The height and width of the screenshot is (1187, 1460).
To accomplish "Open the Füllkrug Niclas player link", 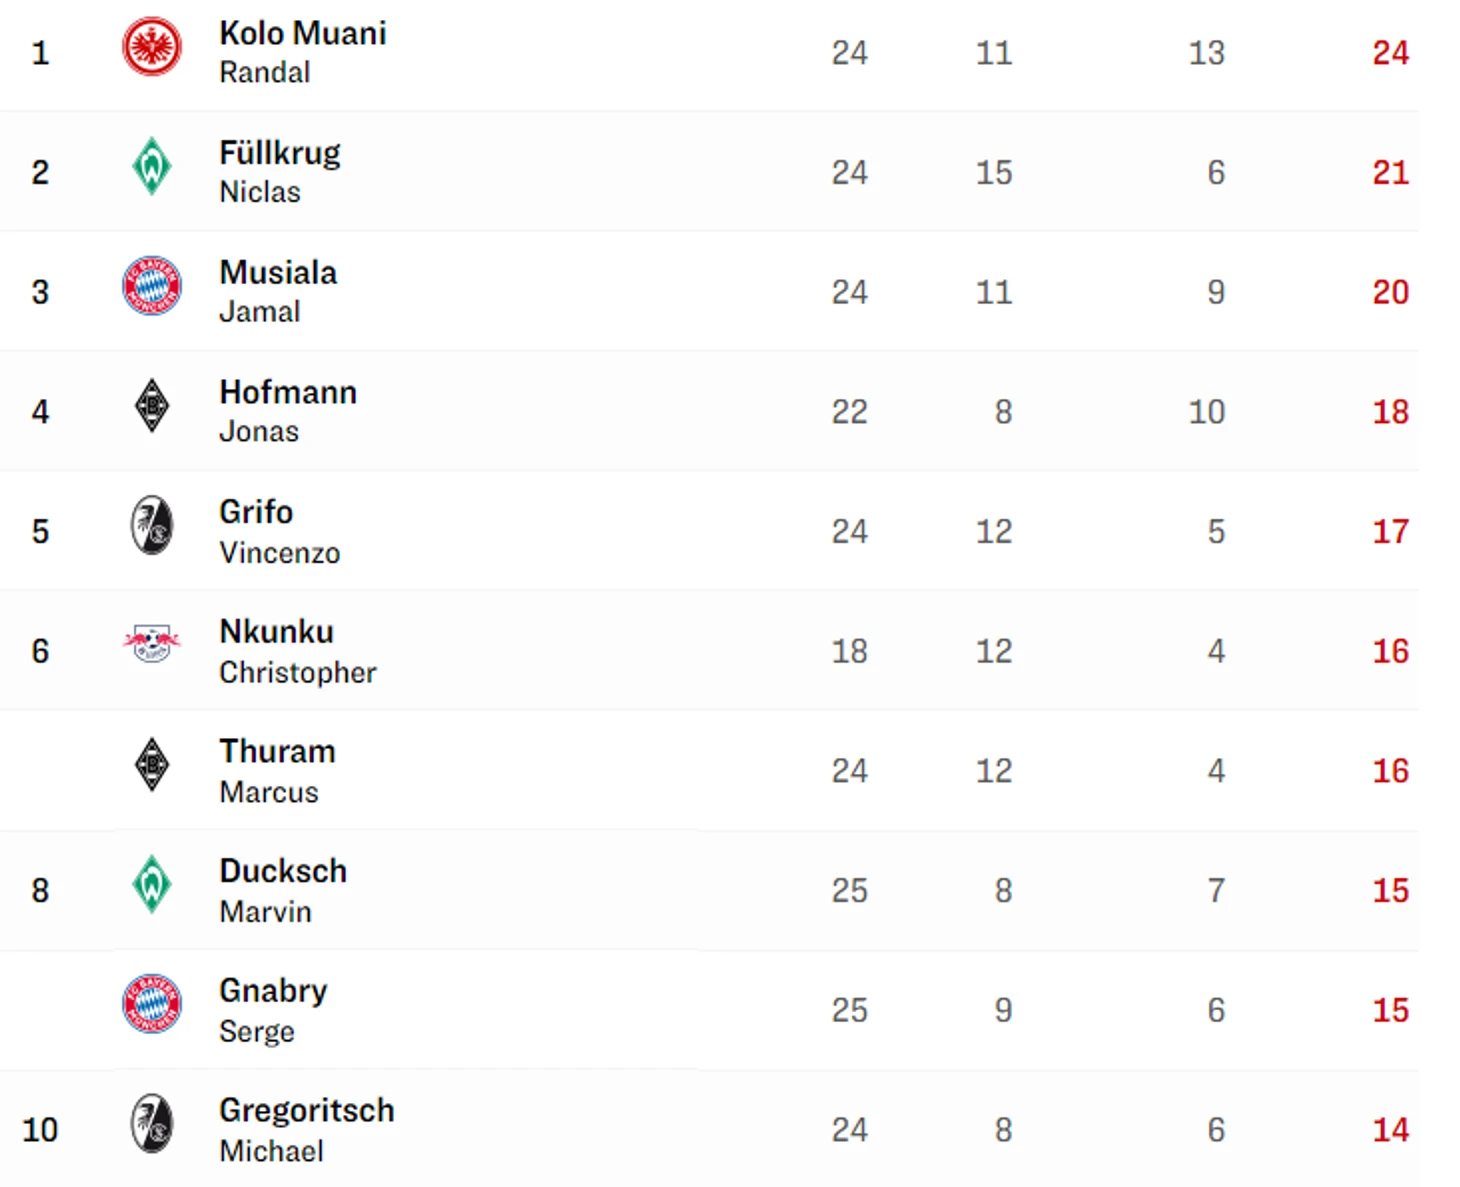I will click(x=279, y=171).
